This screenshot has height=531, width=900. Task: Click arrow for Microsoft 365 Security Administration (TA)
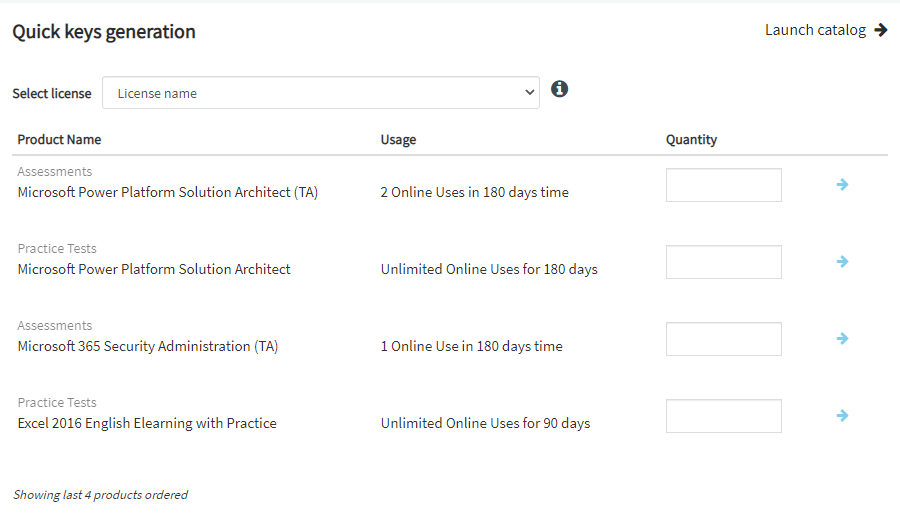click(842, 339)
